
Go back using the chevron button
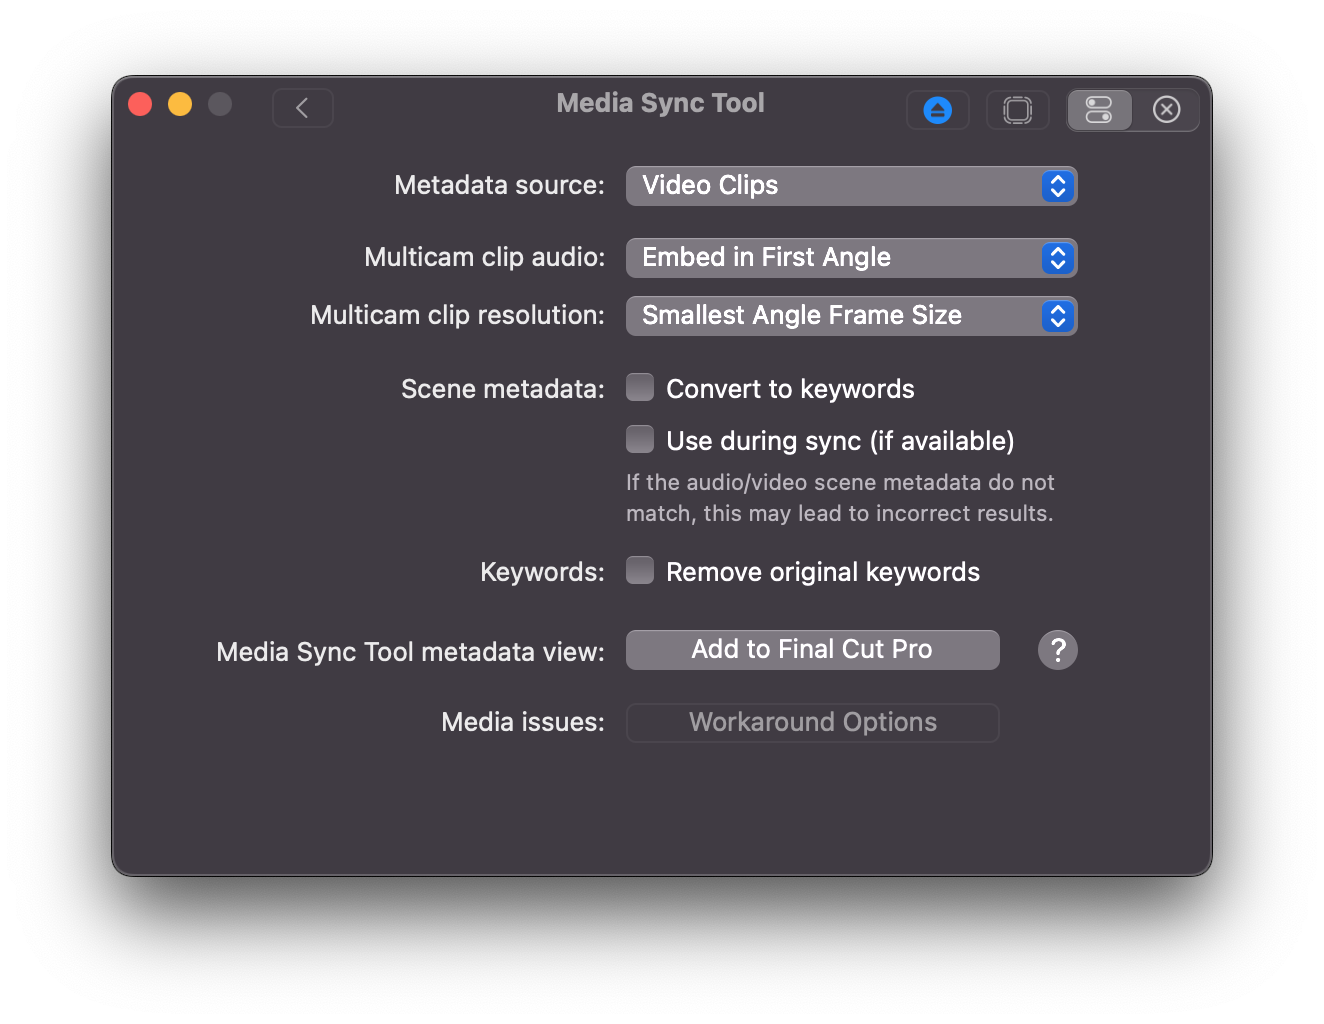point(302,108)
